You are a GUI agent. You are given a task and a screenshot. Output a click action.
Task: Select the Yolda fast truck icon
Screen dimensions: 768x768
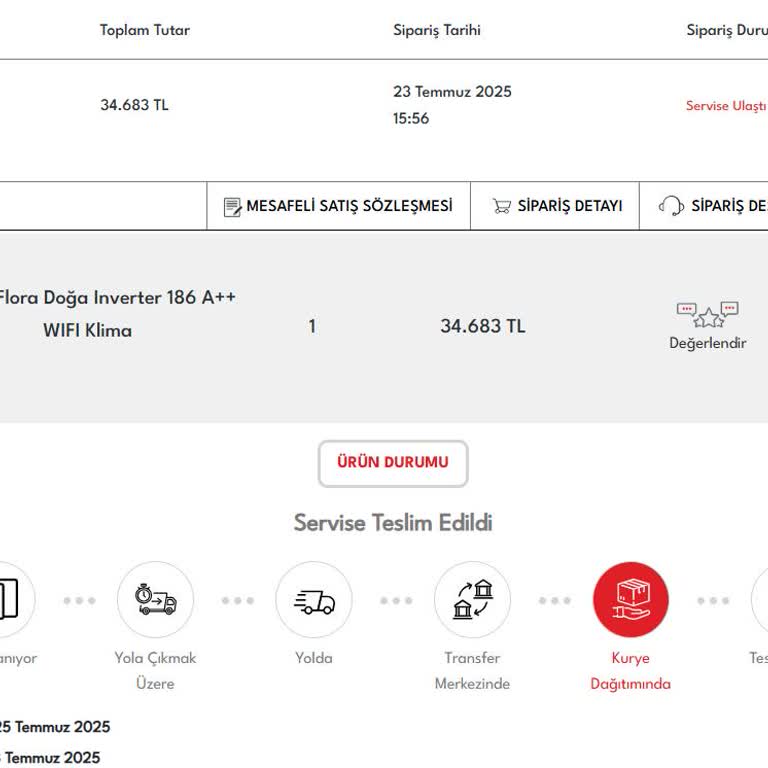pos(314,600)
